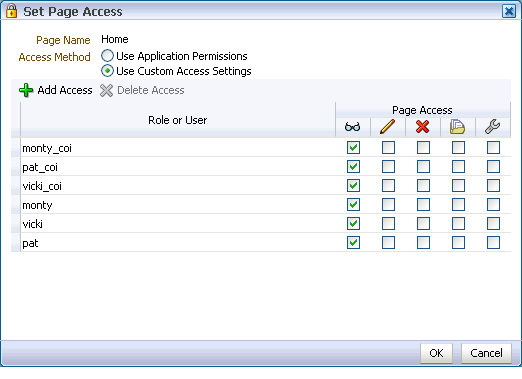
Task: Enable Manage access for user pat
Action: 493,243
